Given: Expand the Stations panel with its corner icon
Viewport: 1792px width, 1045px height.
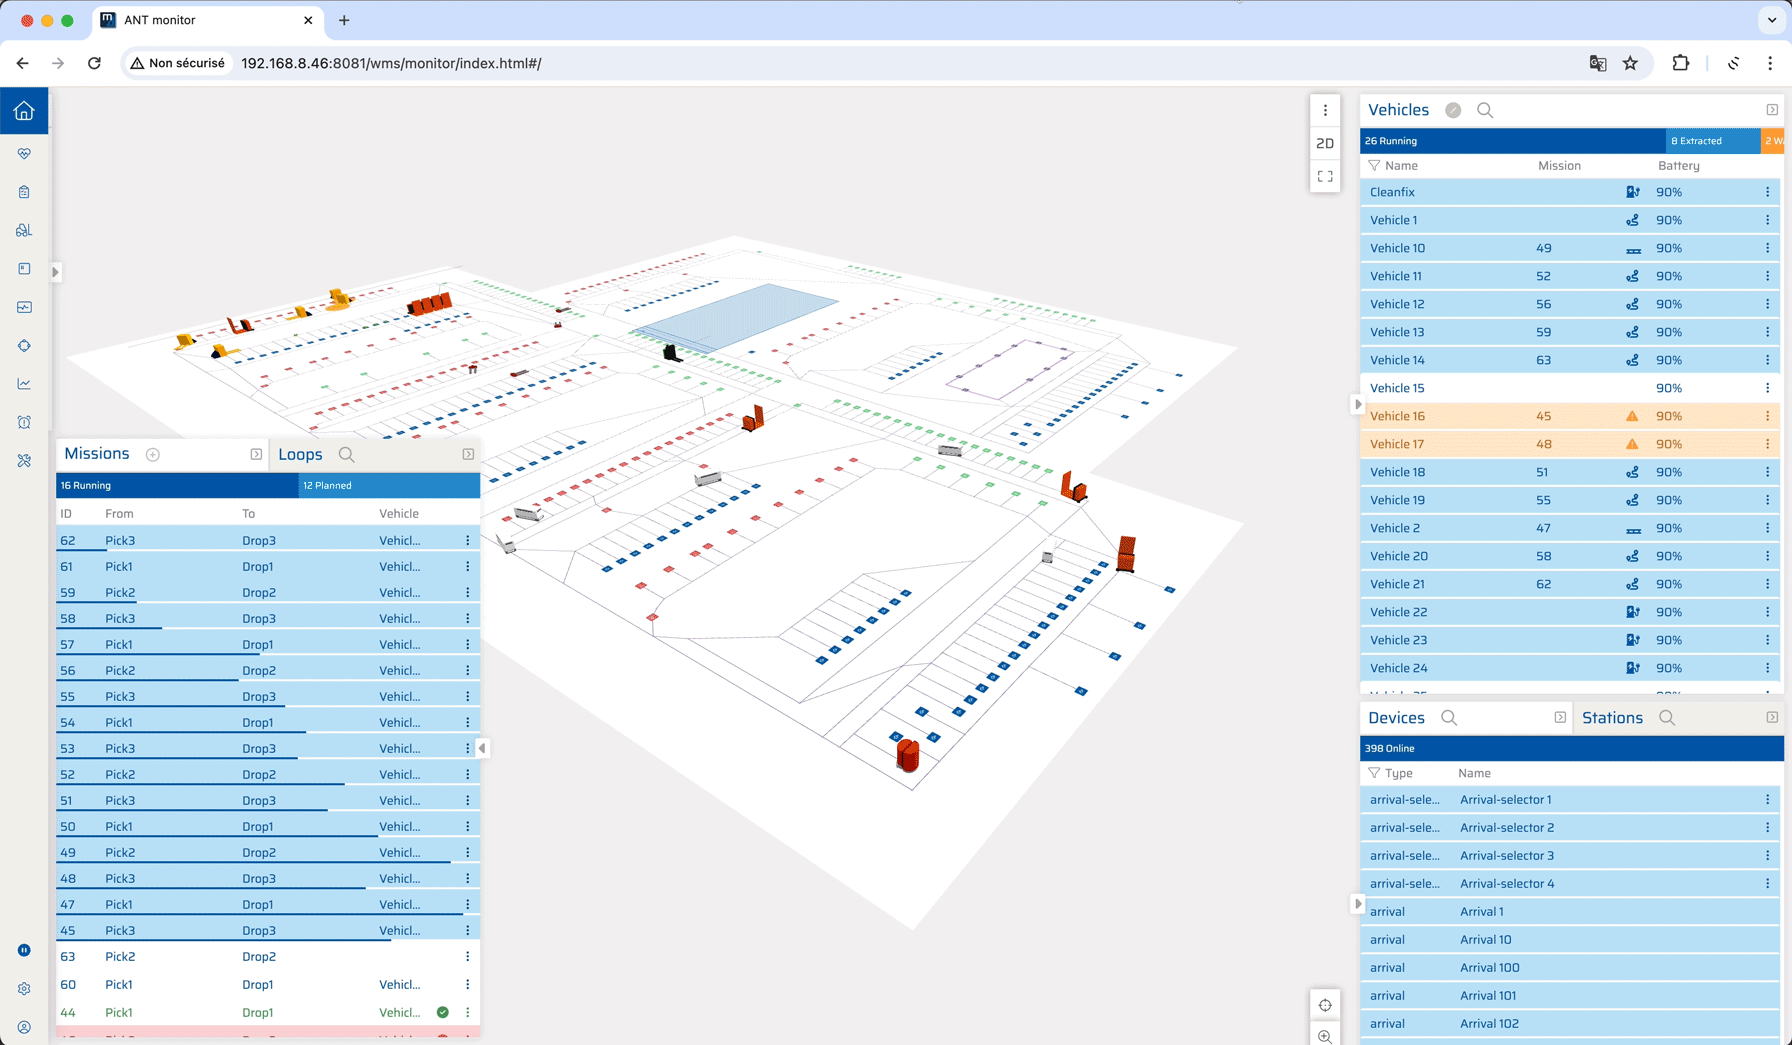Looking at the screenshot, I should pyautogui.click(x=1772, y=717).
